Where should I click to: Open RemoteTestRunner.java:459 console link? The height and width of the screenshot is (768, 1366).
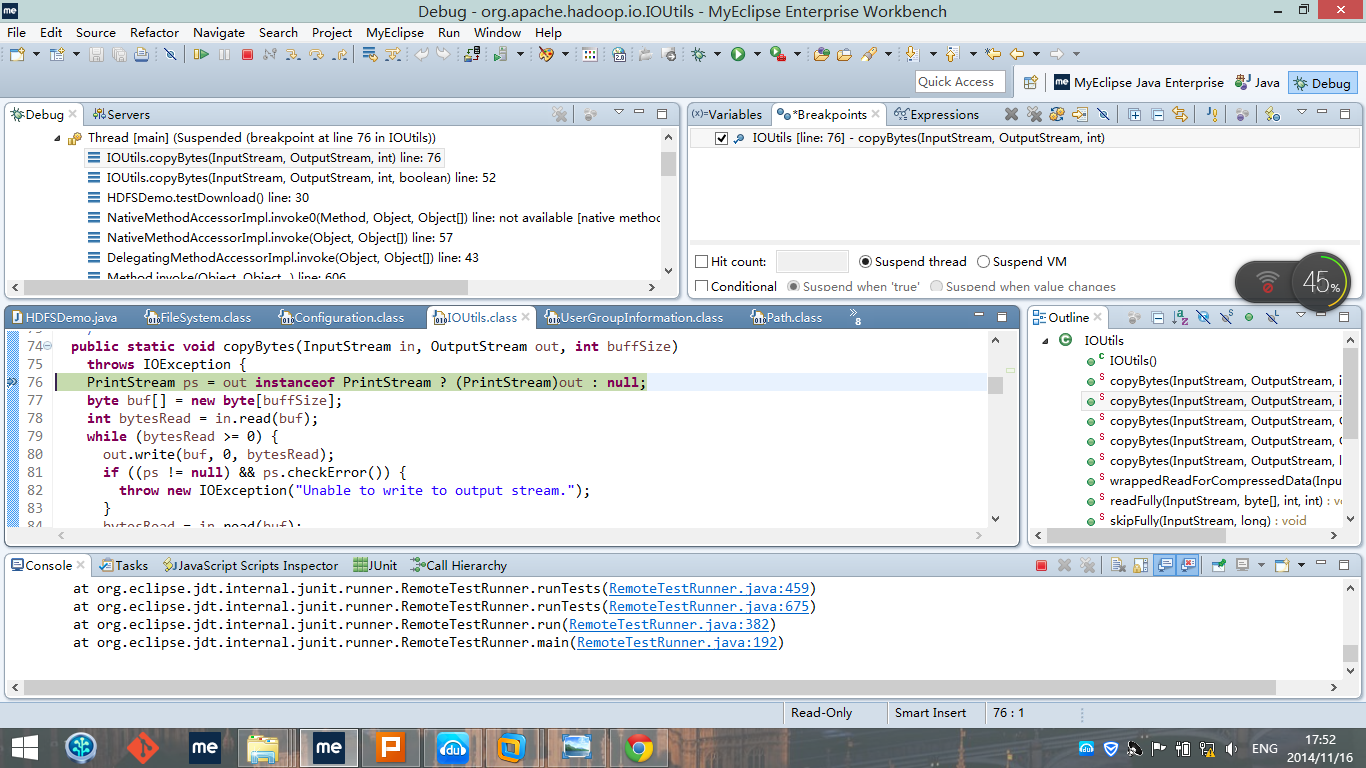(x=711, y=588)
